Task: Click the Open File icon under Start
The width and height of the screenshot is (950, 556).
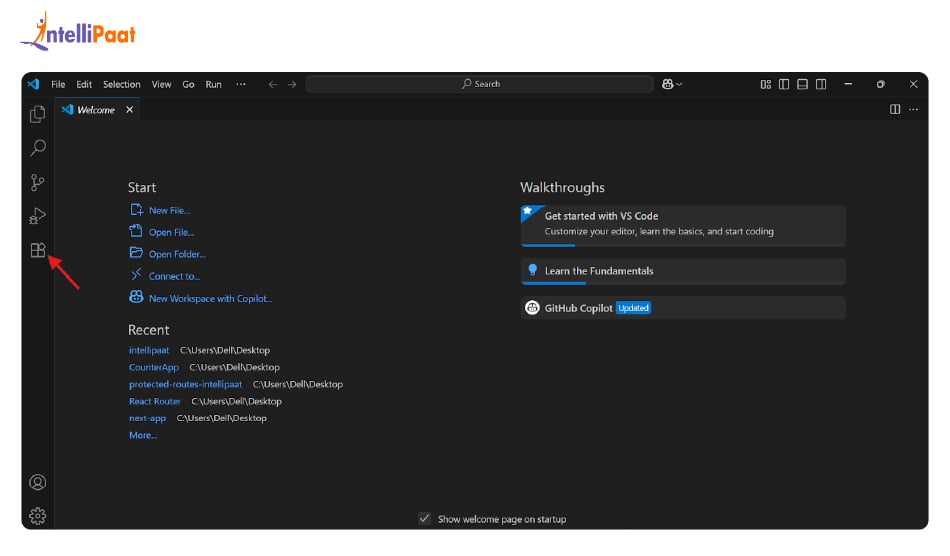Action: click(136, 231)
